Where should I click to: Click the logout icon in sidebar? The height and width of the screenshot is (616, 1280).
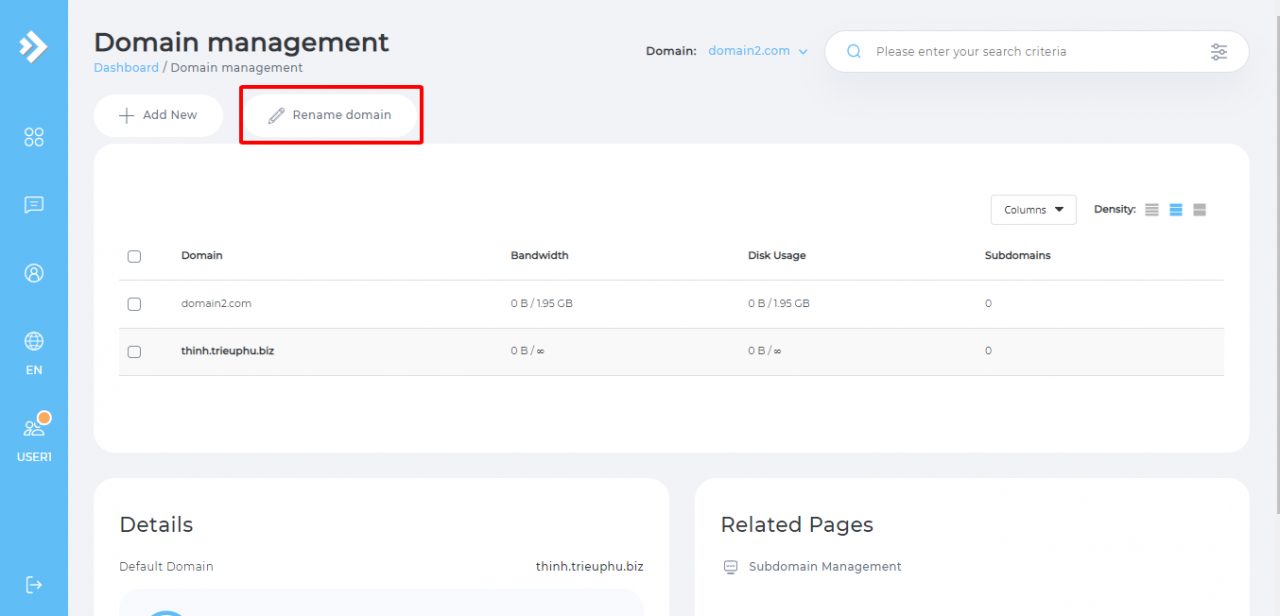coord(34,584)
